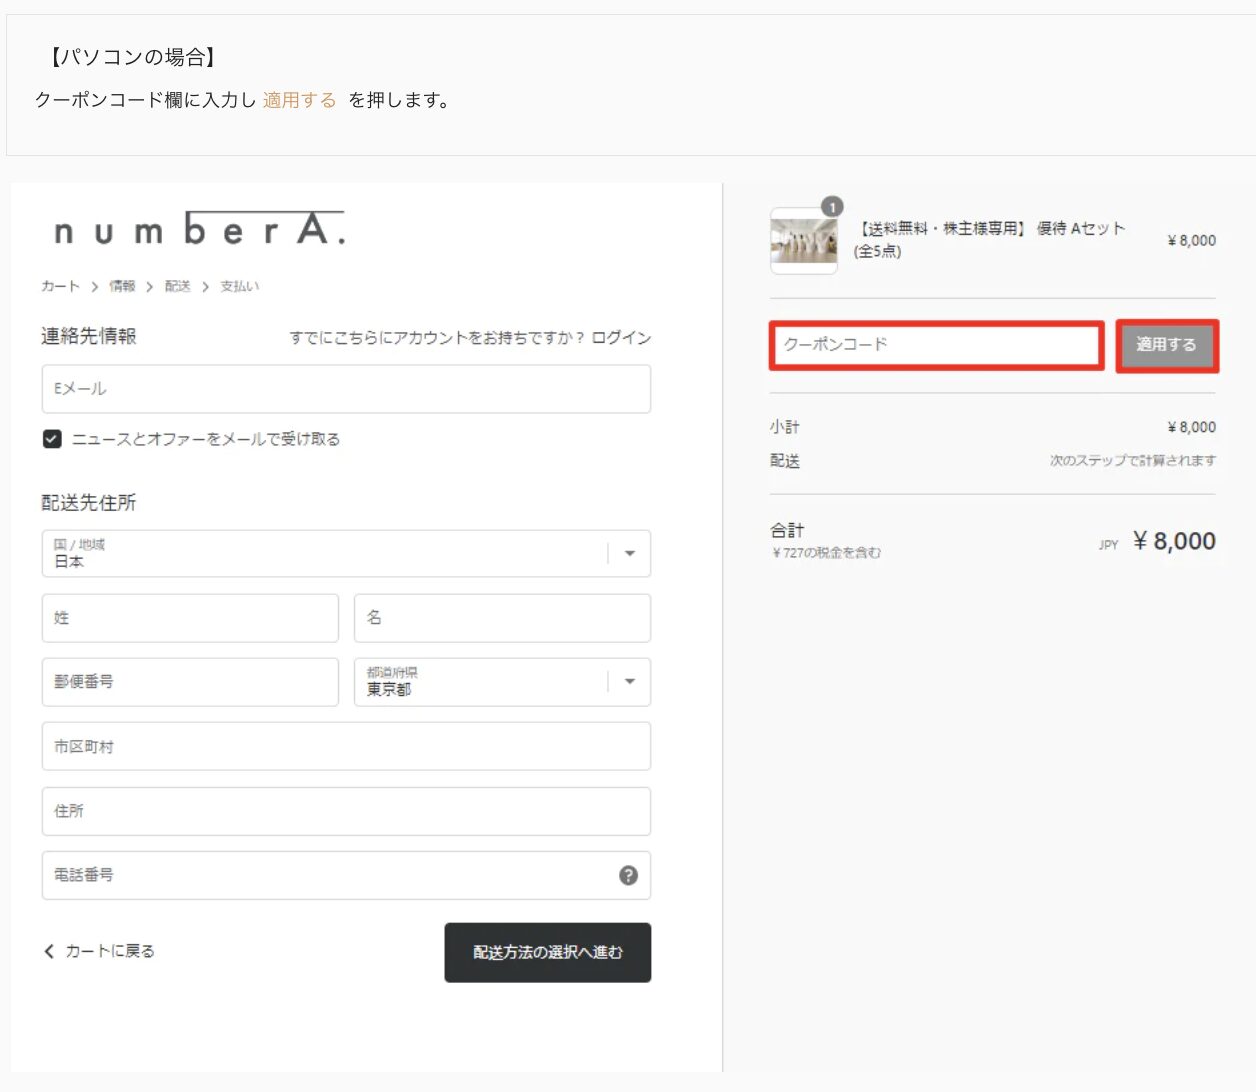Click the back chevron beside カートに戻る
The height and width of the screenshot is (1092, 1256).
point(49,951)
